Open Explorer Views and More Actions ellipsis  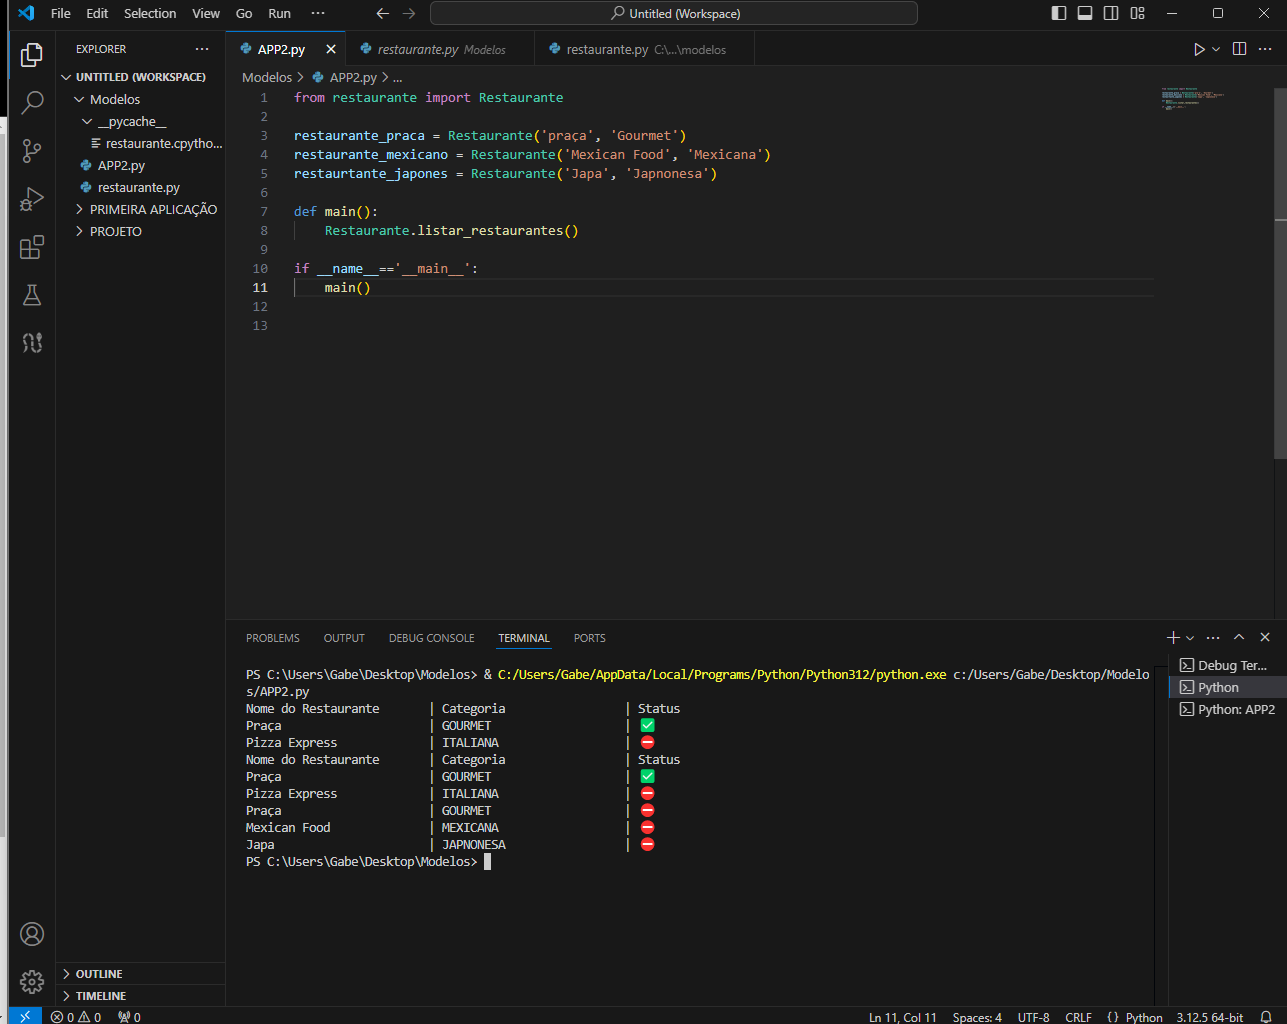pyautogui.click(x=202, y=49)
